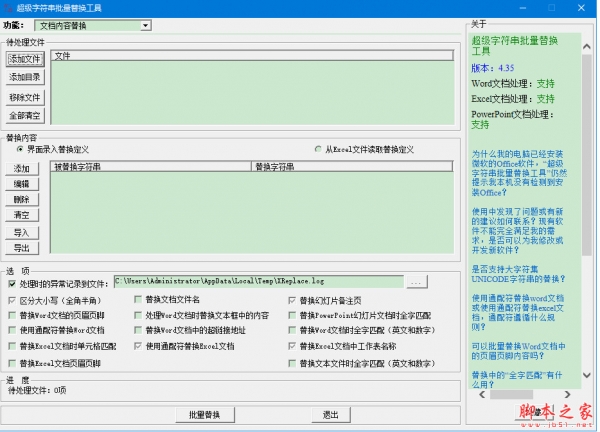Image resolution: width=600 pixels, height=432 pixels.
Task: Close the 超级字符串批量替换工具 window
Action: 581,8
